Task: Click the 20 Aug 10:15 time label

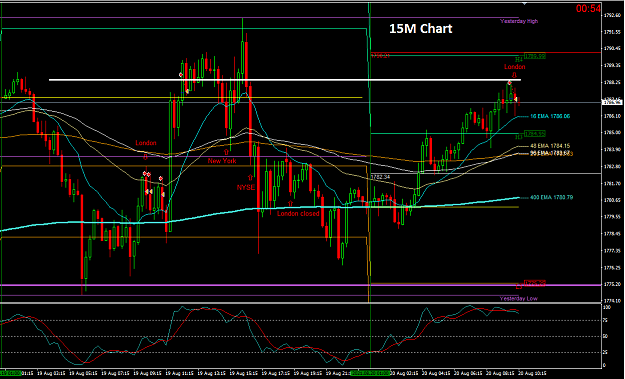Action: pos(532,374)
